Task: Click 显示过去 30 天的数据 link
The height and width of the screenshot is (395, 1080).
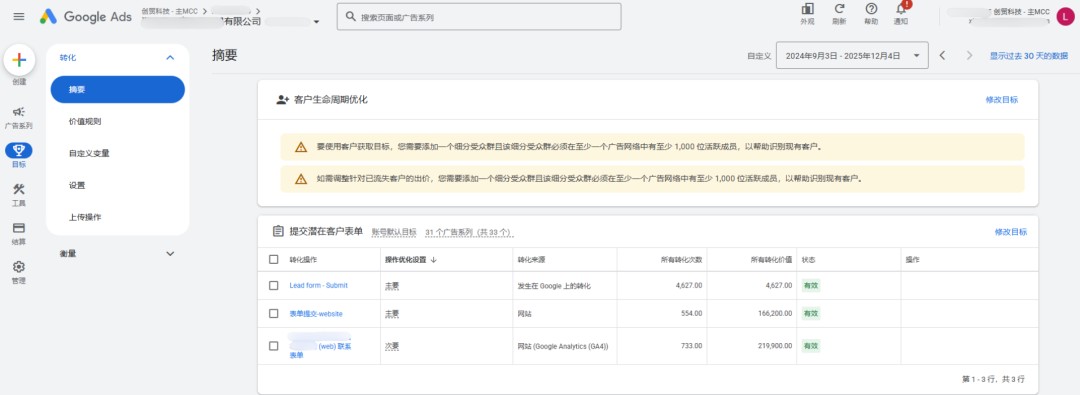Action: coord(1029,56)
